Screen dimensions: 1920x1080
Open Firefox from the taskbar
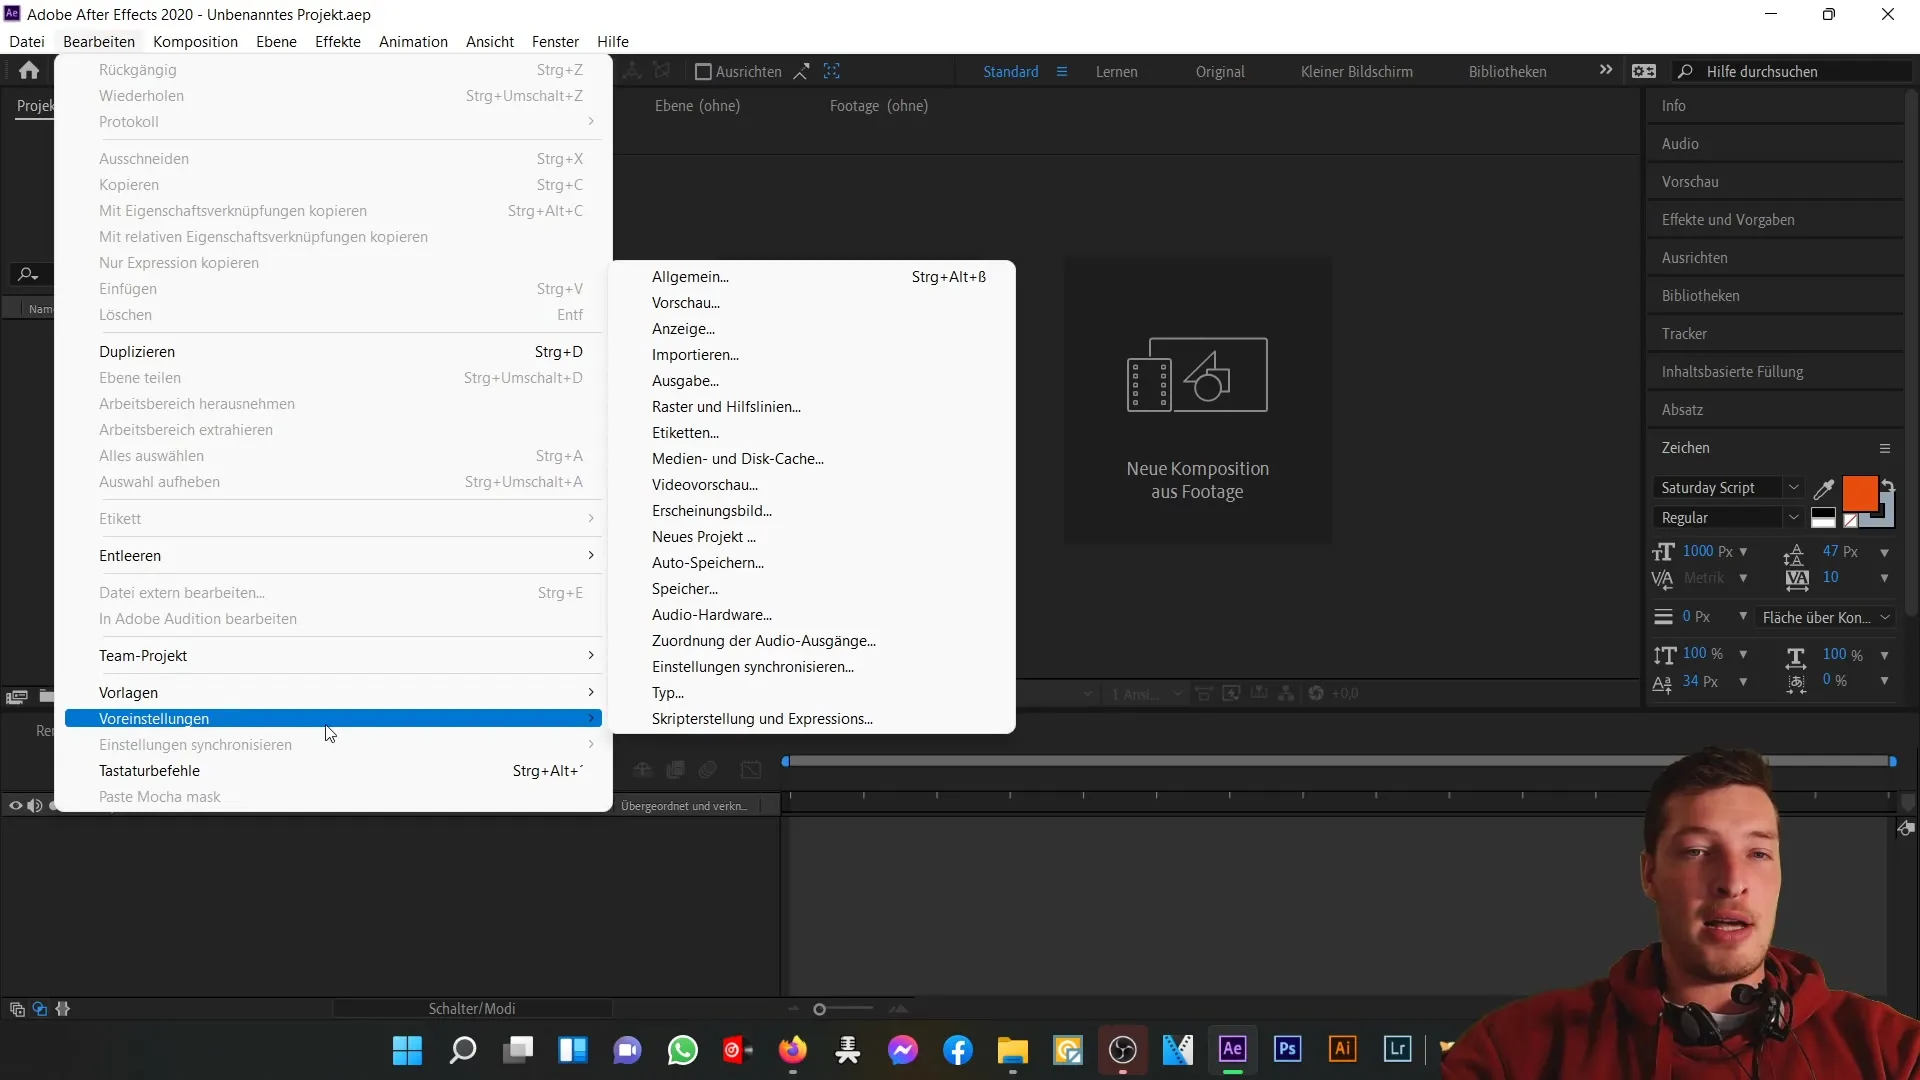793,1050
